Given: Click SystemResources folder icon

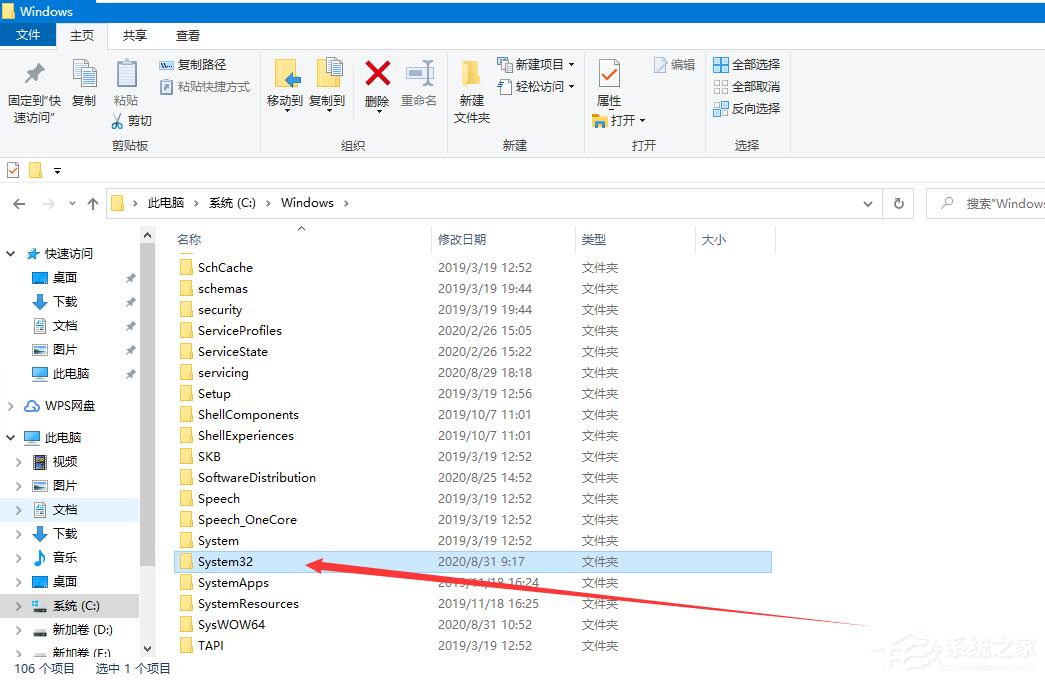Looking at the screenshot, I should pyautogui.click(x=187, y=604).
